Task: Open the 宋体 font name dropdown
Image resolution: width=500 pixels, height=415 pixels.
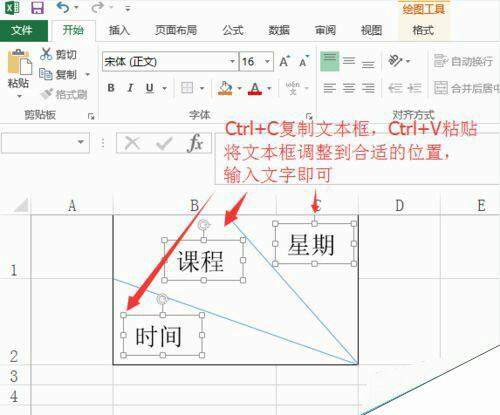Action: (232, 61)
